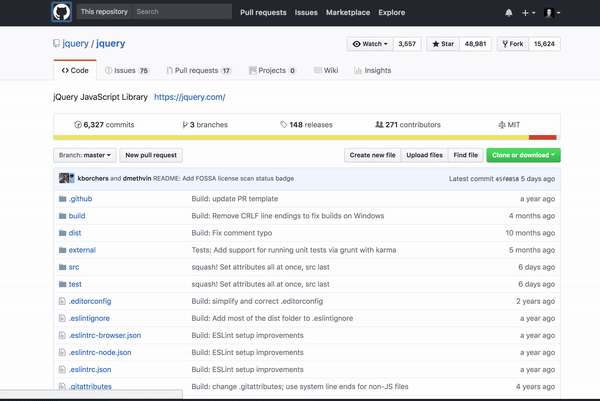Click the .github folder icon
The width and height of the screenshot is (600, 401).
pyautogui.click(x=61, y=198)
